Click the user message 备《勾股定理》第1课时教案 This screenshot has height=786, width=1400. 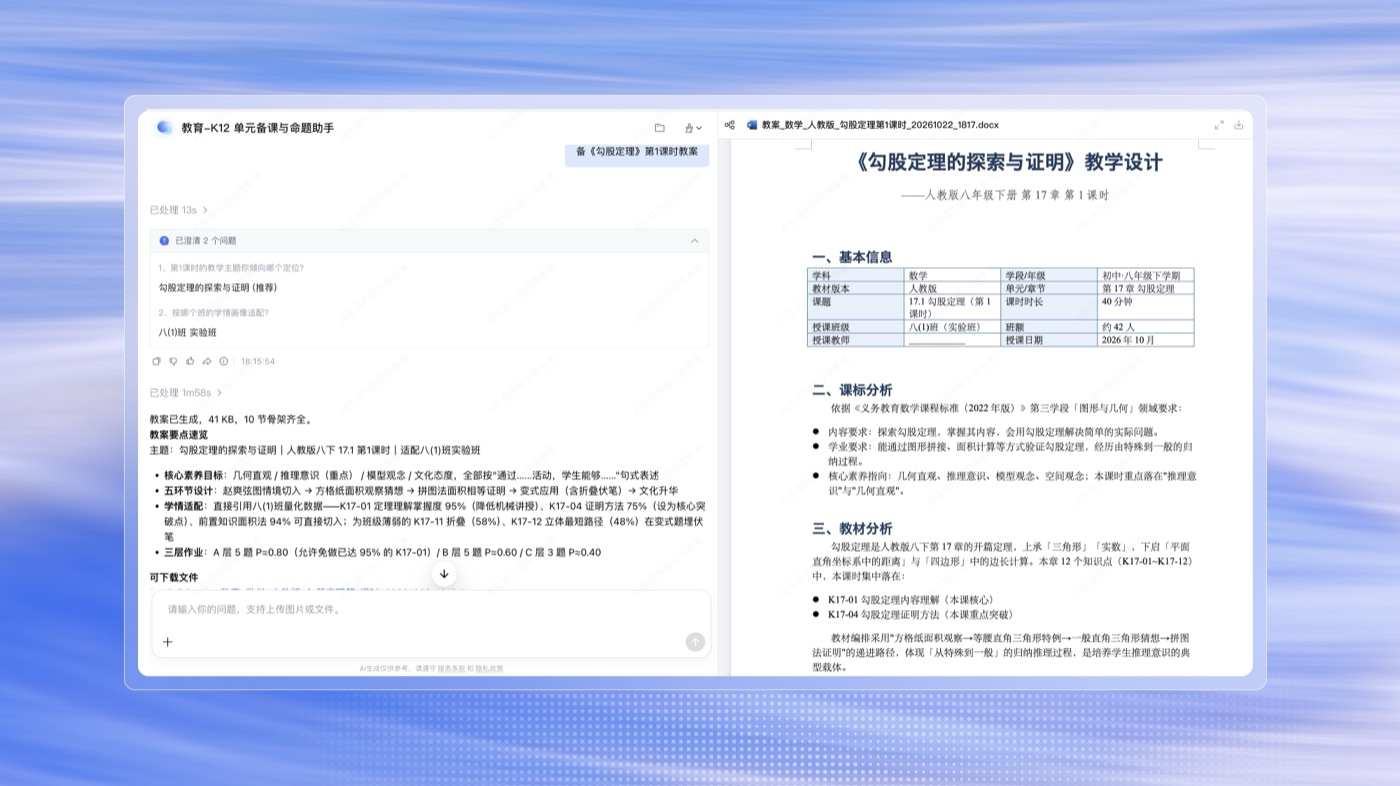pos(637,152)
